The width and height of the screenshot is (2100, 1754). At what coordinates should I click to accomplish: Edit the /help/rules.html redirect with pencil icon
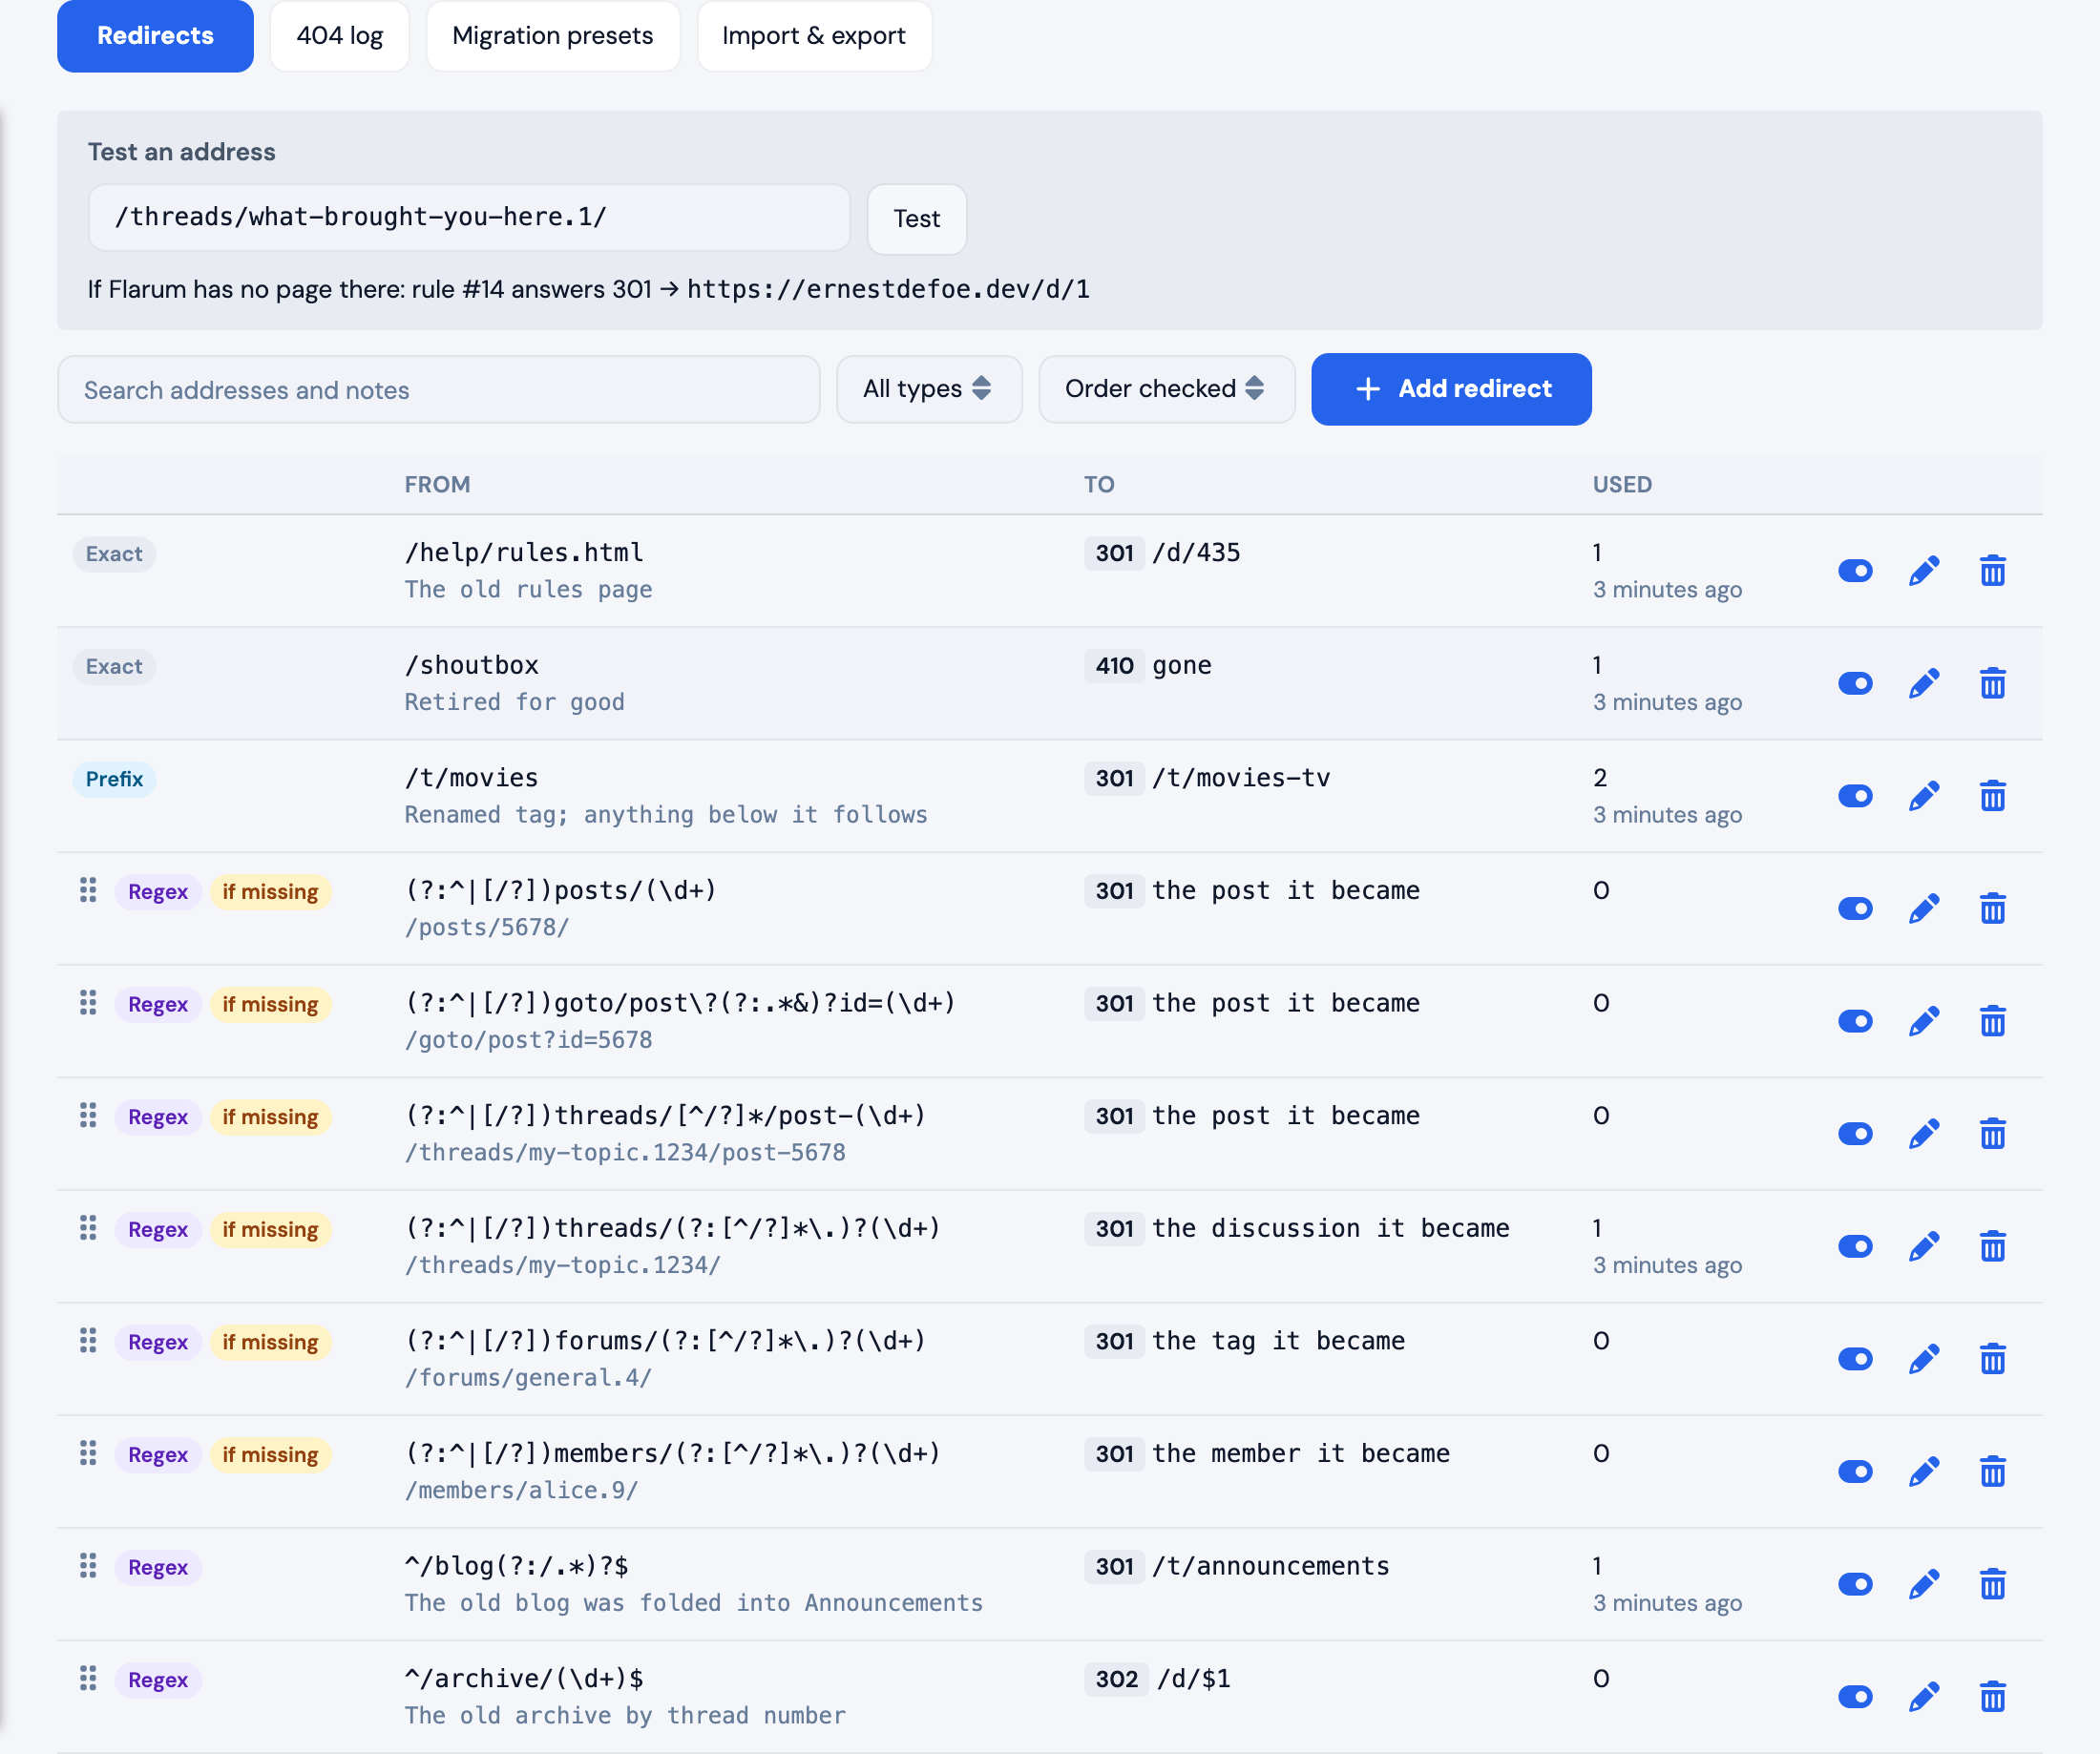click(1924, 571)
